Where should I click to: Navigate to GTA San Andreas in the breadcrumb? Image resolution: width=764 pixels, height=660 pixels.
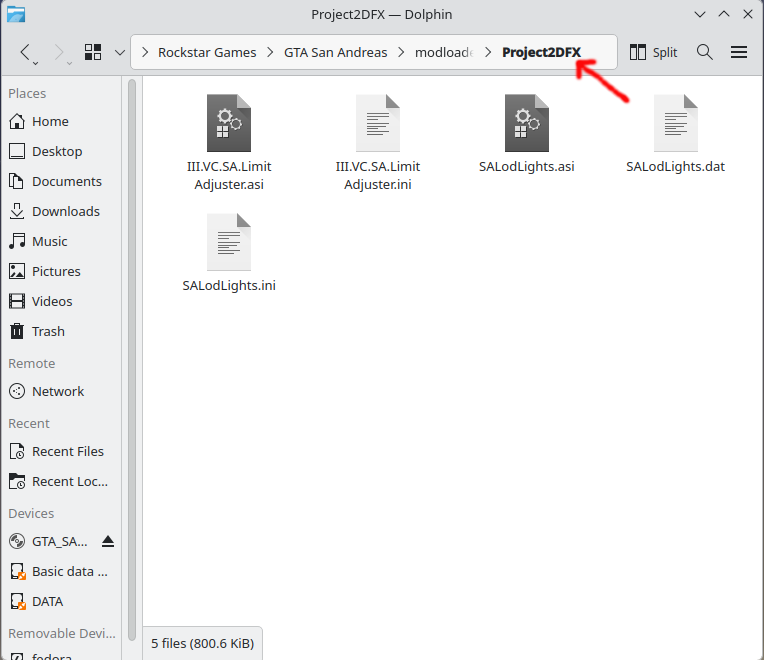(x=336, y=52)
